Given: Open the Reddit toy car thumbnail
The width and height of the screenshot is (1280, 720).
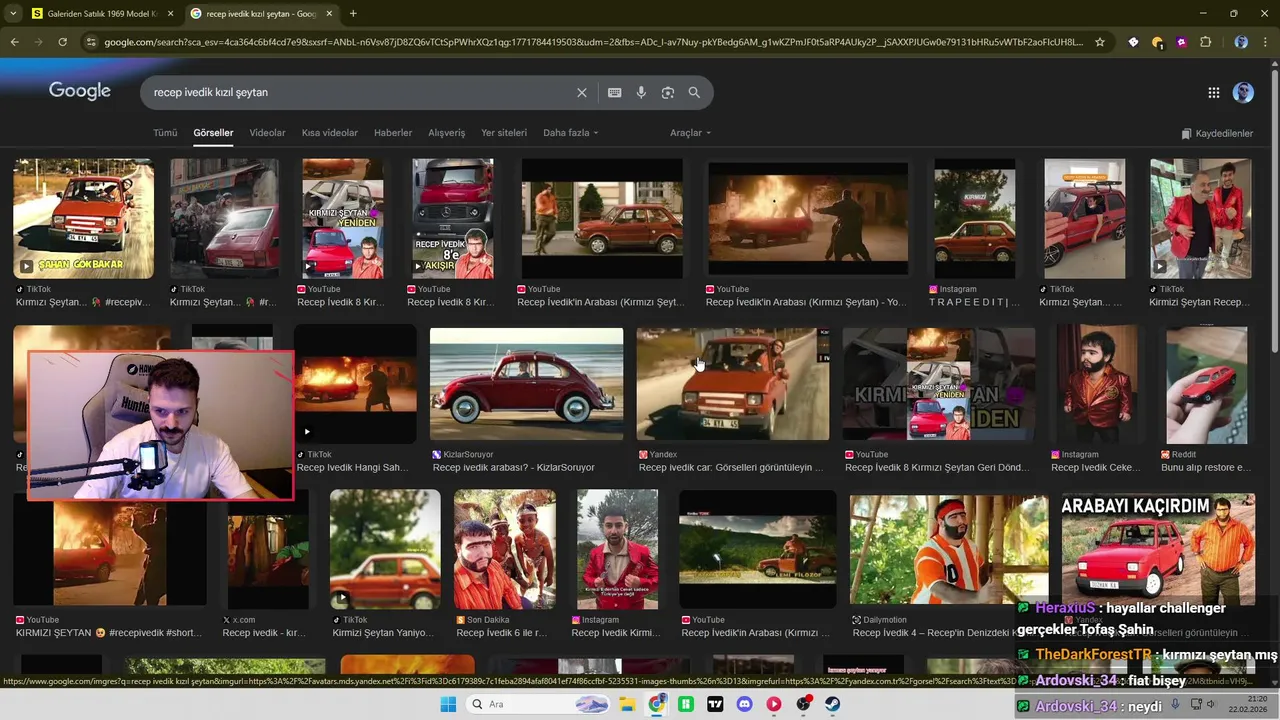Looking at the screenshot, I should (1206, 384).
